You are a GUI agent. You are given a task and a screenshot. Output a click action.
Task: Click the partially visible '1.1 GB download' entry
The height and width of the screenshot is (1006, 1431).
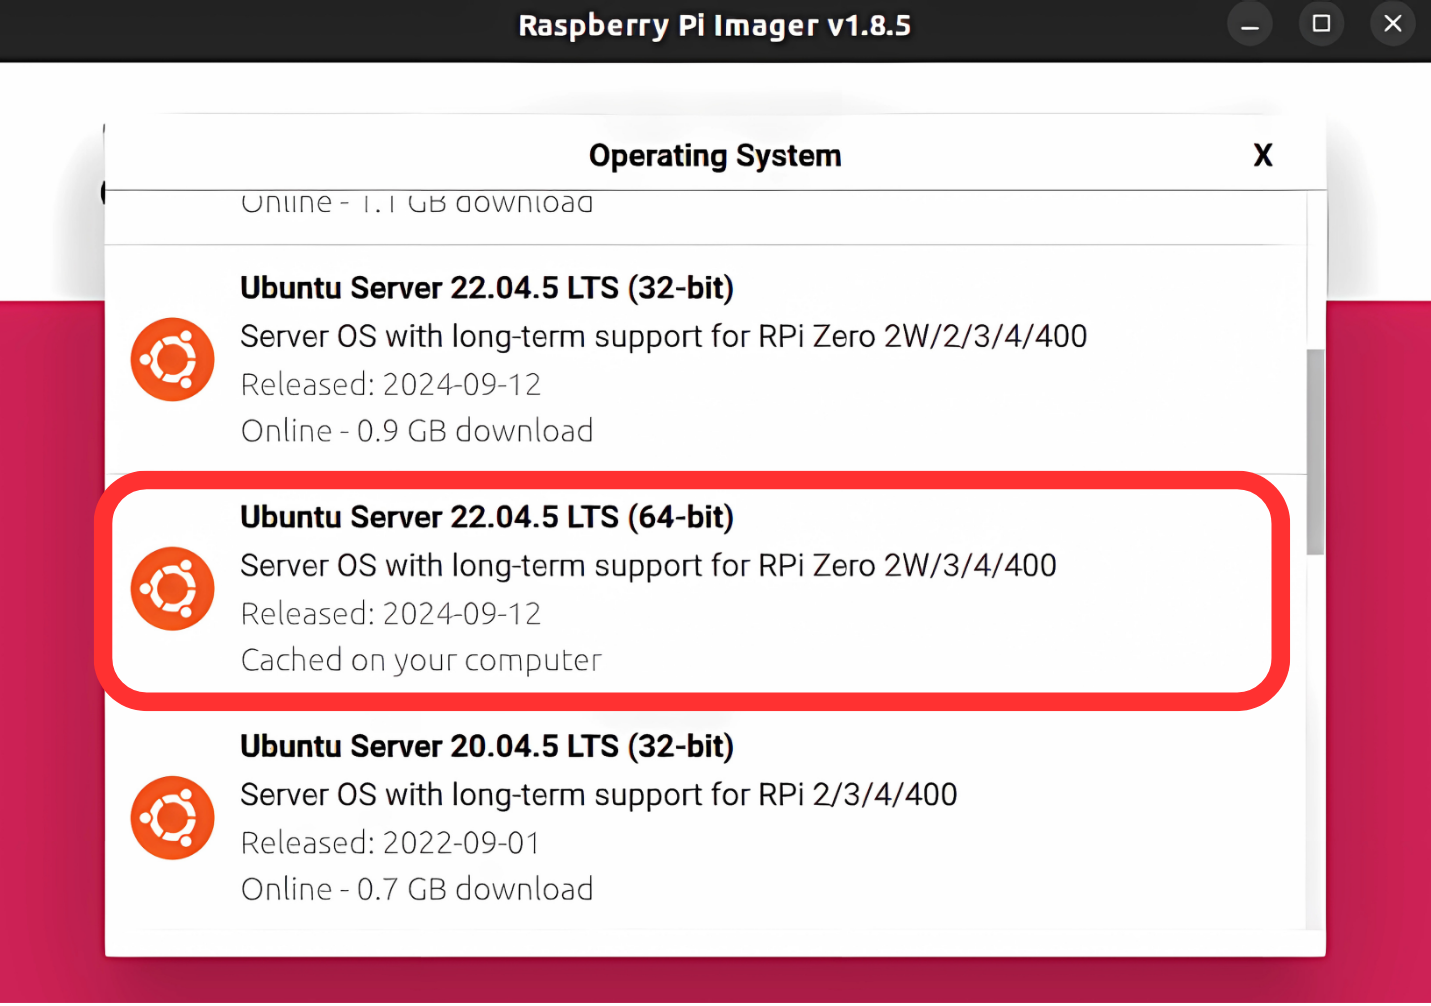click(417, 204)
